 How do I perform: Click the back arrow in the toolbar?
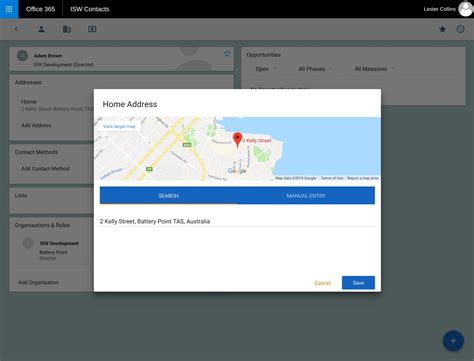pyautogui.click(x=16, y=29)
